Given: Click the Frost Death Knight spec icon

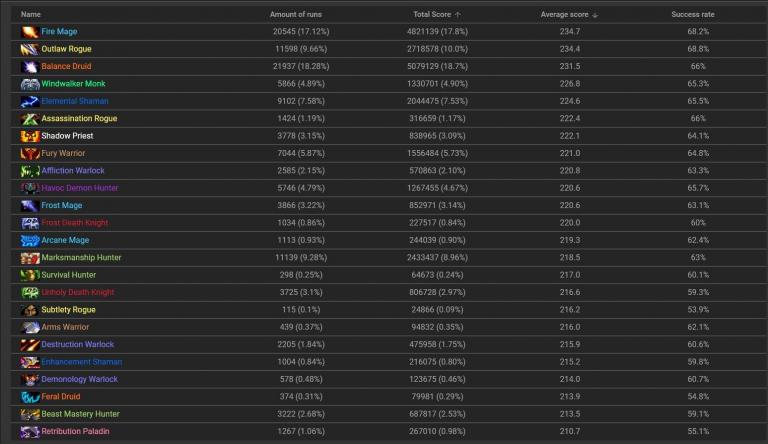Looking at the screenshot, I should pyautogui.click(x=29, y=223).
